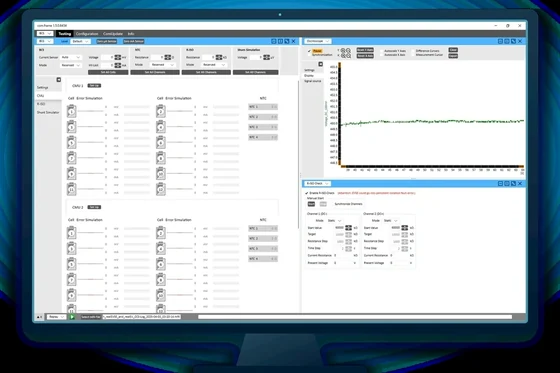Zoom out the oscilloscope X axis
Viewport: 560px width, 373px height.
tap(348, 56)
